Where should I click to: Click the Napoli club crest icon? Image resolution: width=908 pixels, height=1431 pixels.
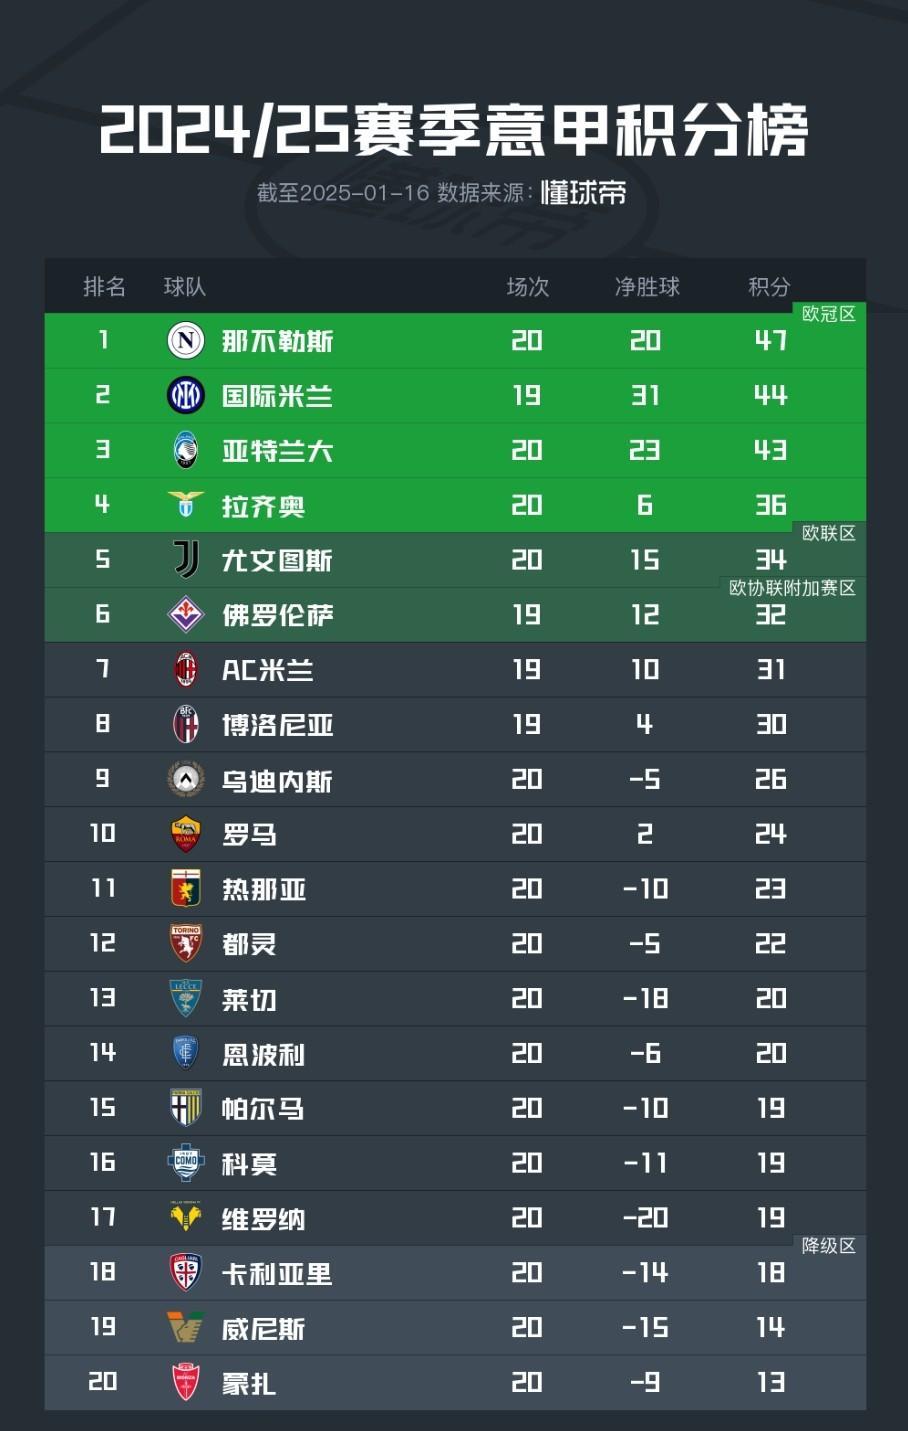(x=186, y=341)
